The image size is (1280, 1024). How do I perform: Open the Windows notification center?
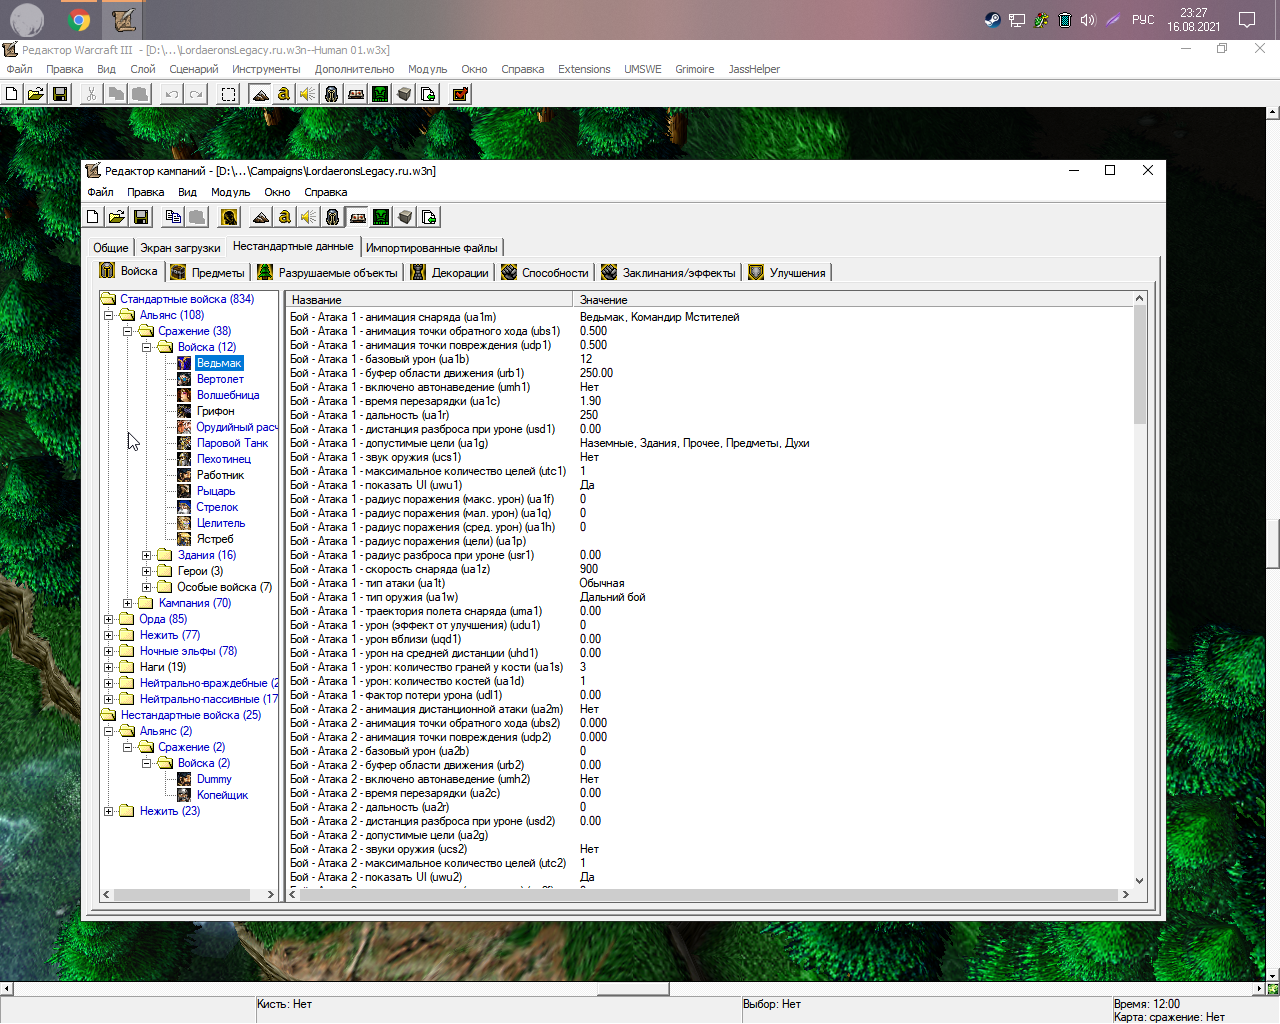[1247, 20]
